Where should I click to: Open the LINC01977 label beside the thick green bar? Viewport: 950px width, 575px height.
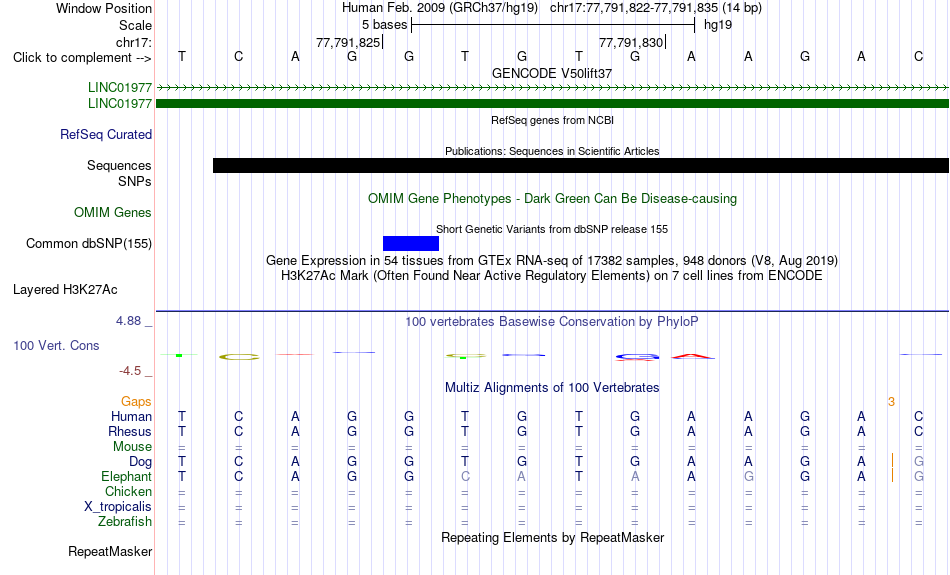point(119,104)
